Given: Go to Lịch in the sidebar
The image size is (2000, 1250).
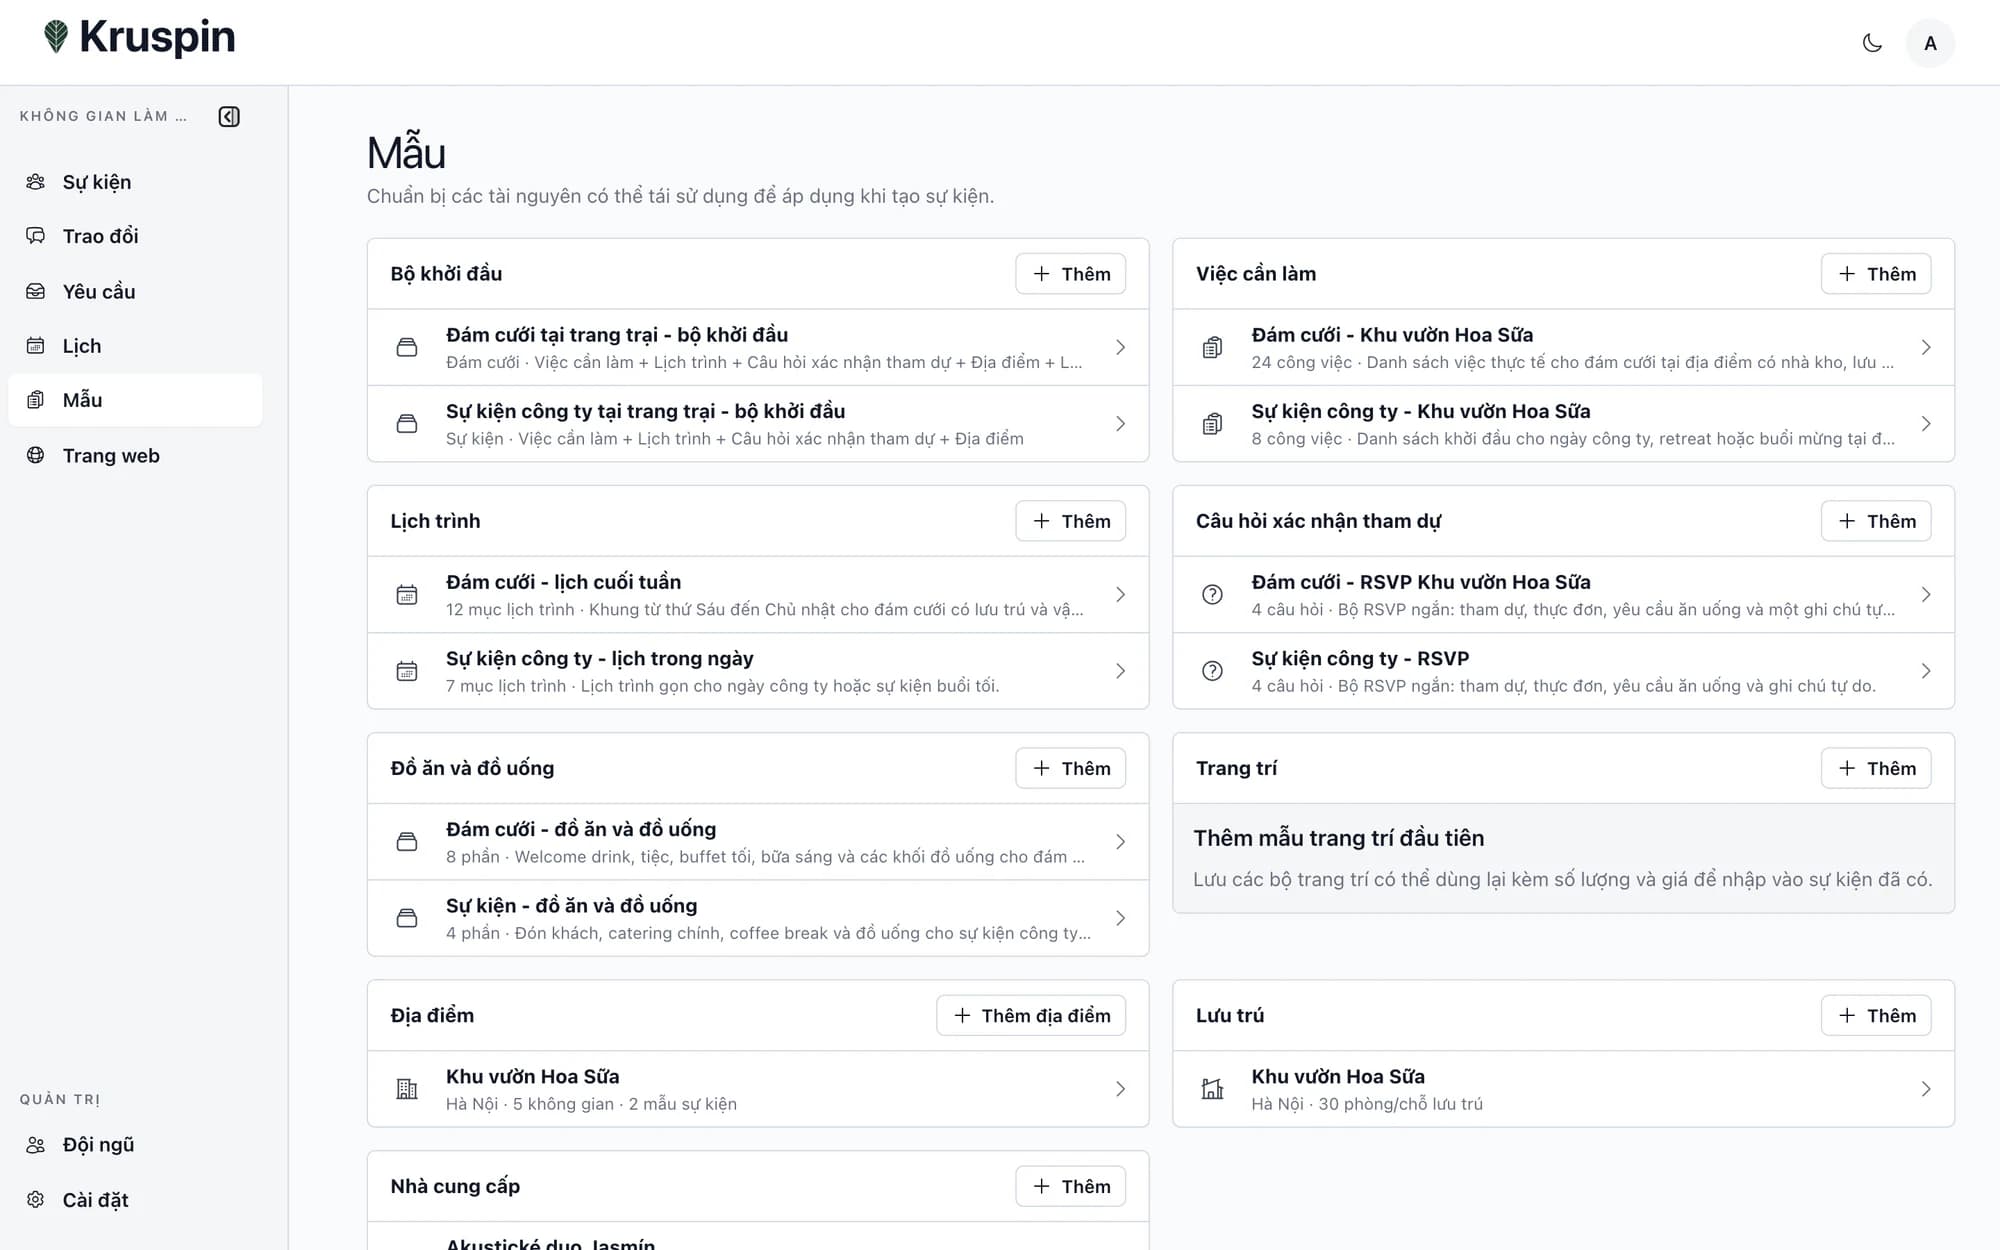Looking at the screenshot, I should 135,346.
